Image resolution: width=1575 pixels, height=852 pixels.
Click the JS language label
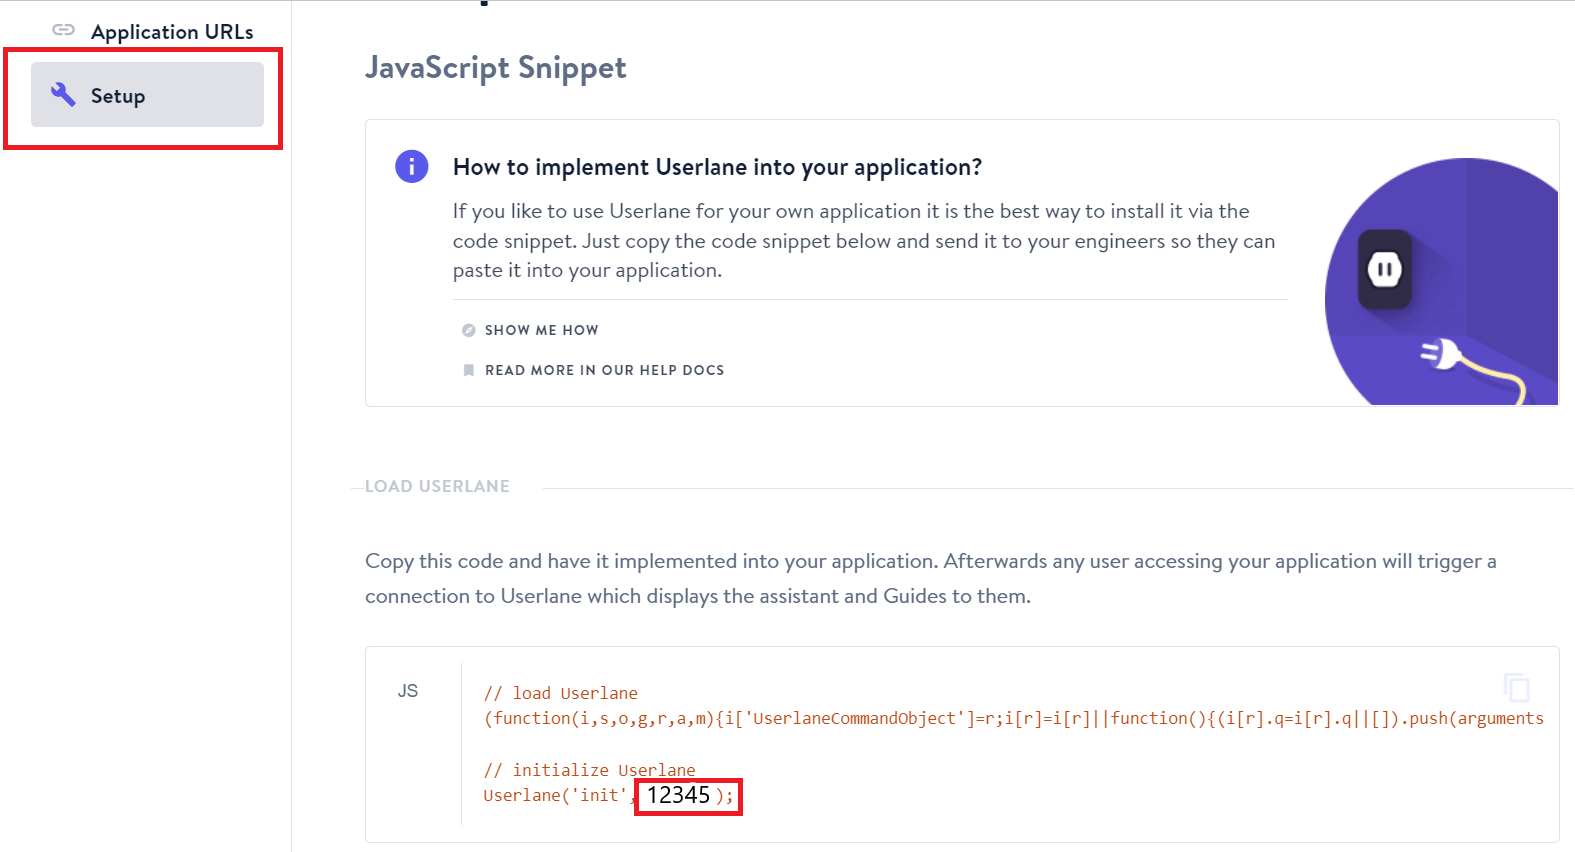pyautogui.click(x=408, y=691)
